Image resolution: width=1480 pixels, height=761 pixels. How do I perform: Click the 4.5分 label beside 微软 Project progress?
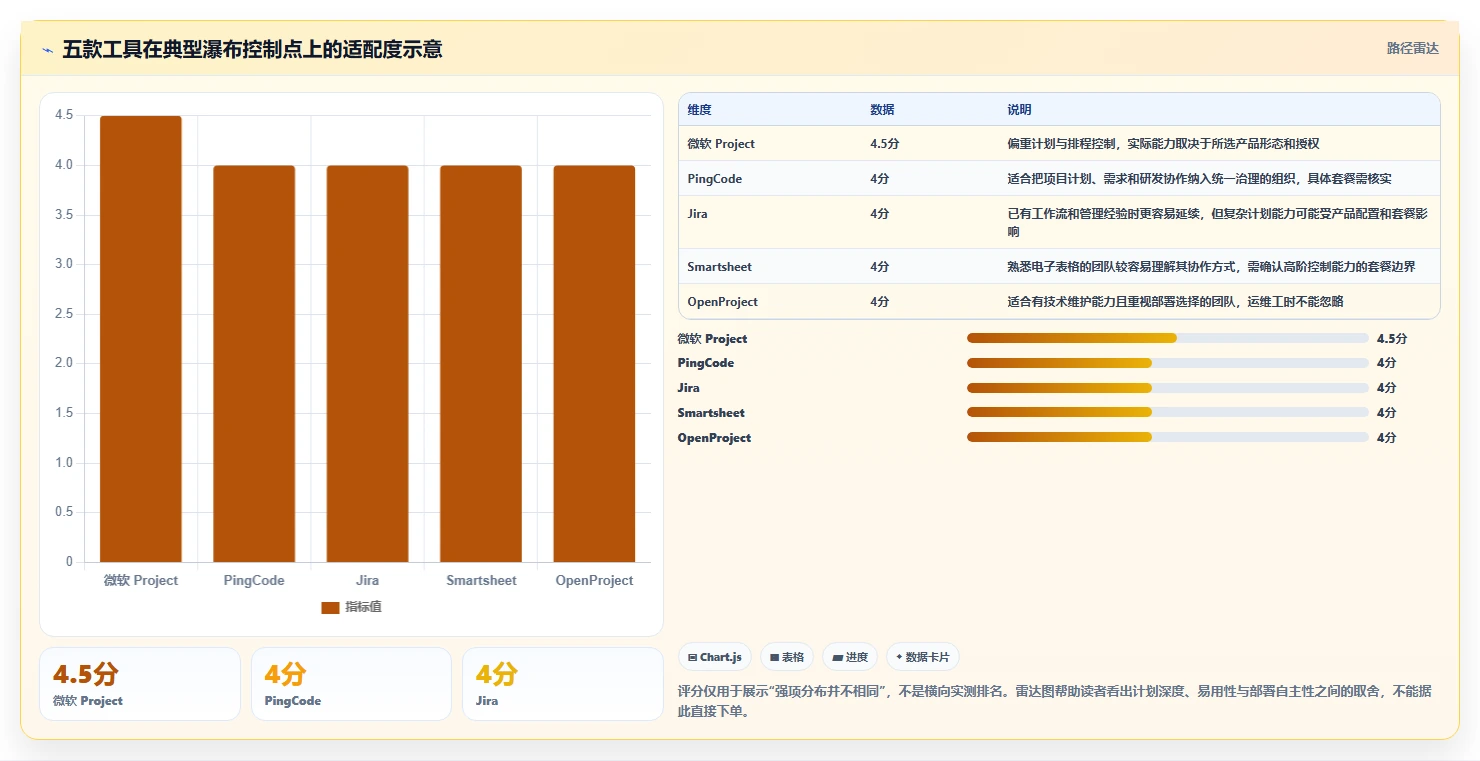click(x=1391, y=339)
